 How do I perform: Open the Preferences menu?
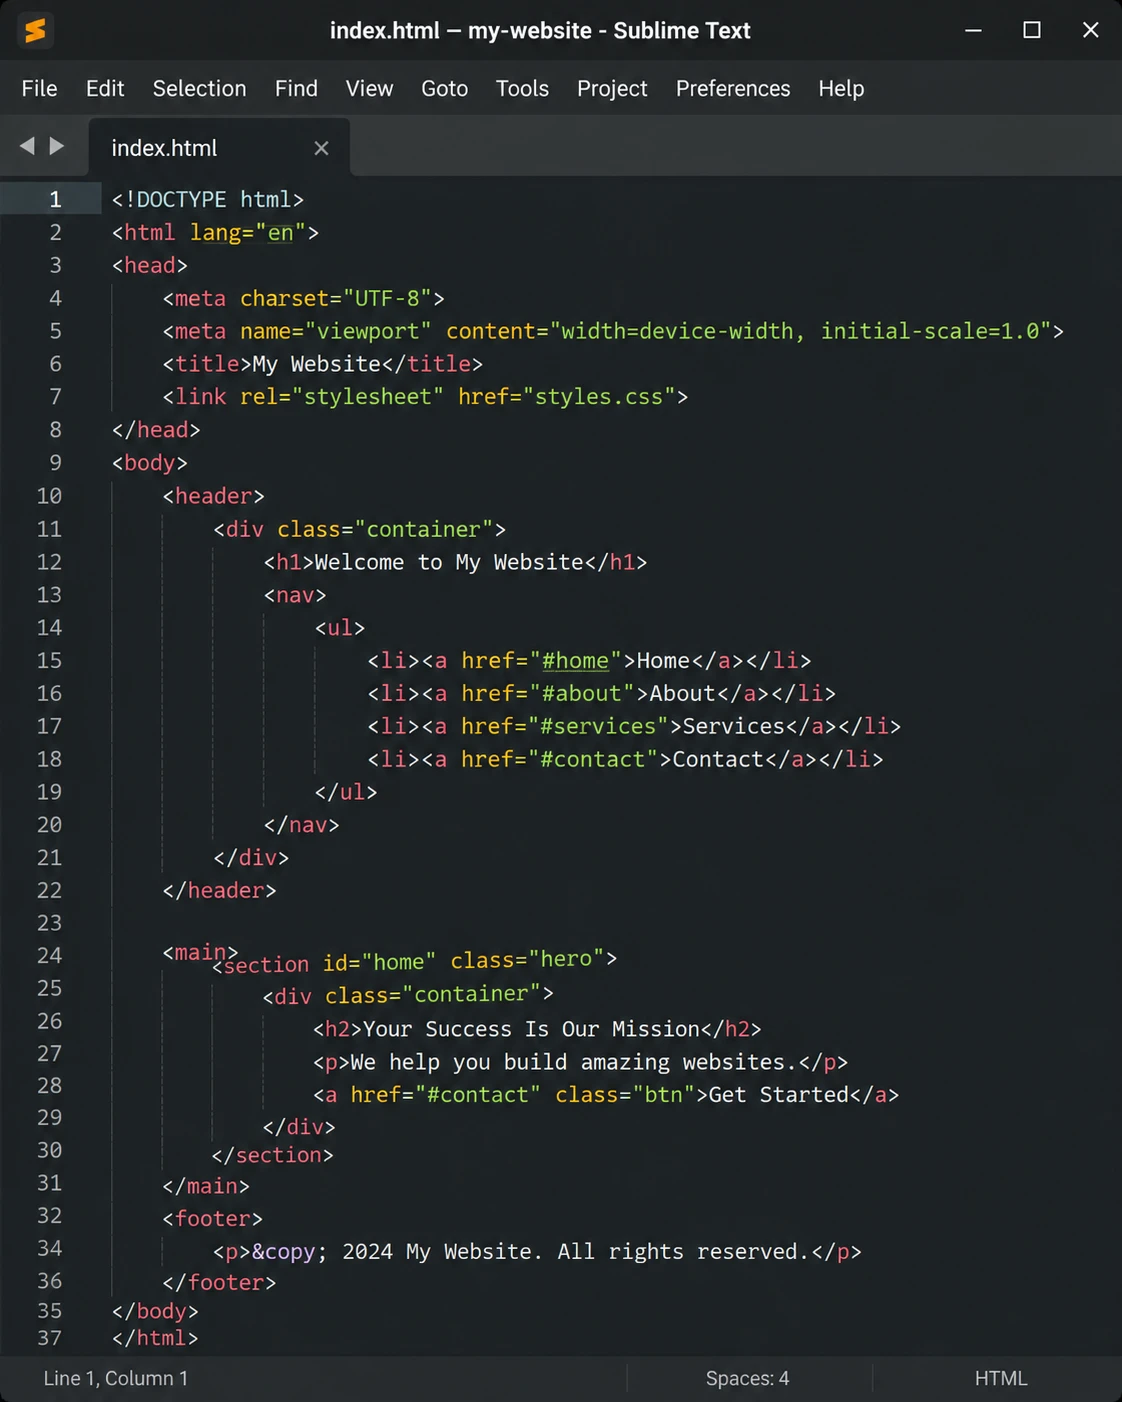point(733,88)
